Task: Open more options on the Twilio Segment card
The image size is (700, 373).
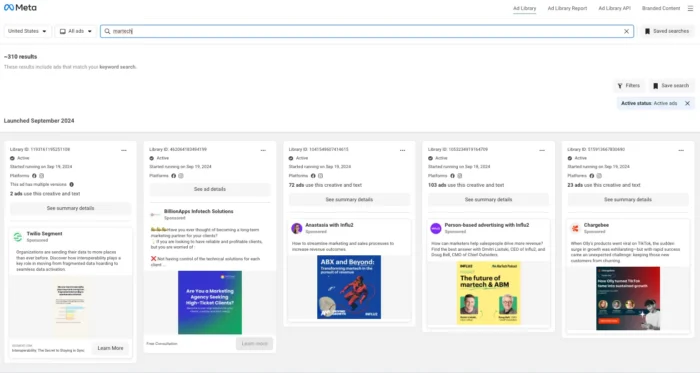Action: tap(124, 150)
